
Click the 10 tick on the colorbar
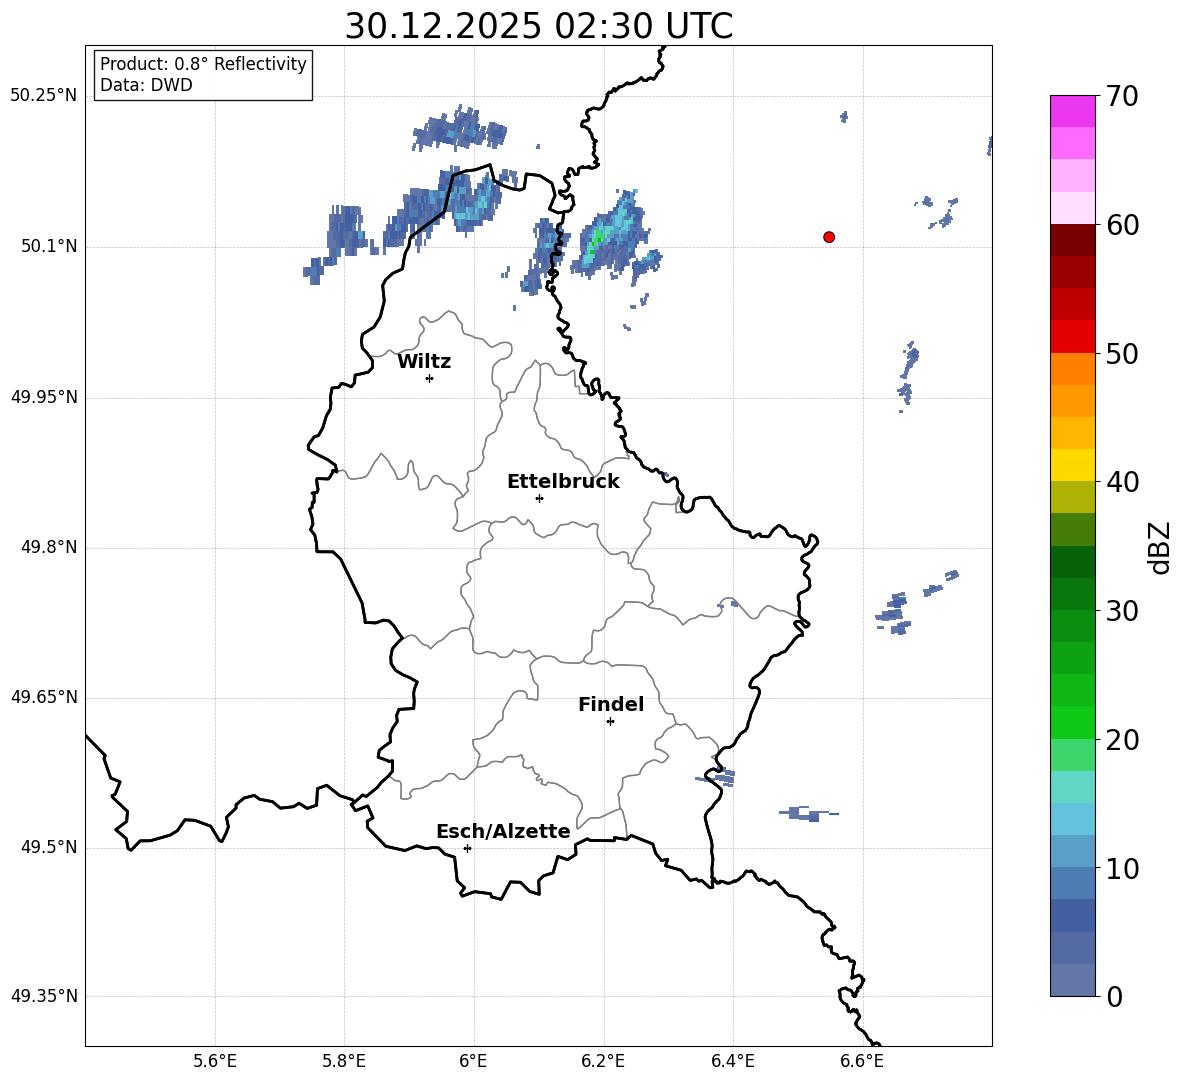click(1123, 868)
